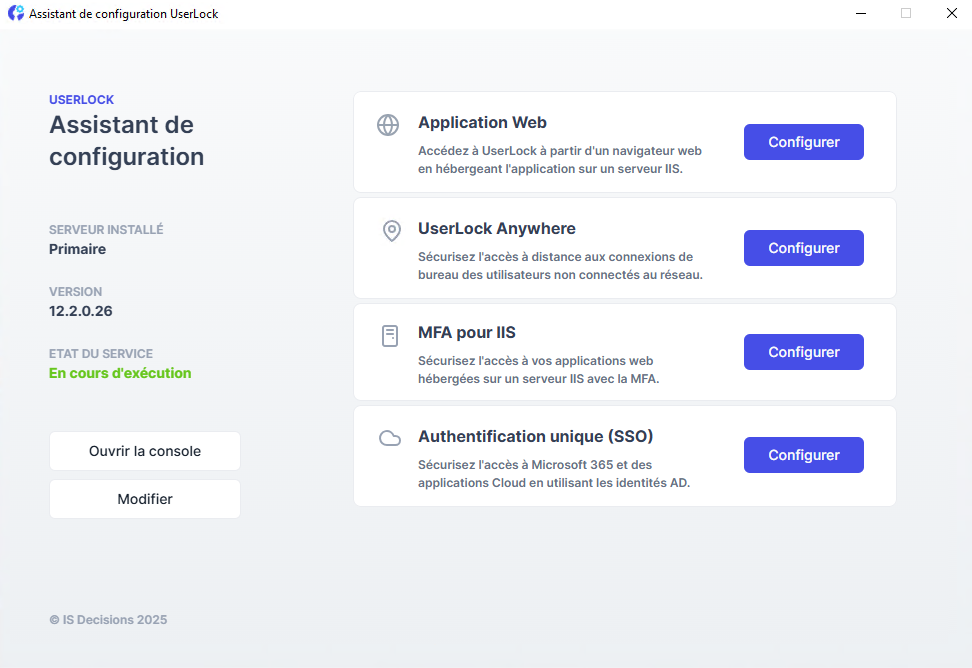
Task: Click the Application Web description text
Action: (x=560, y=160)
